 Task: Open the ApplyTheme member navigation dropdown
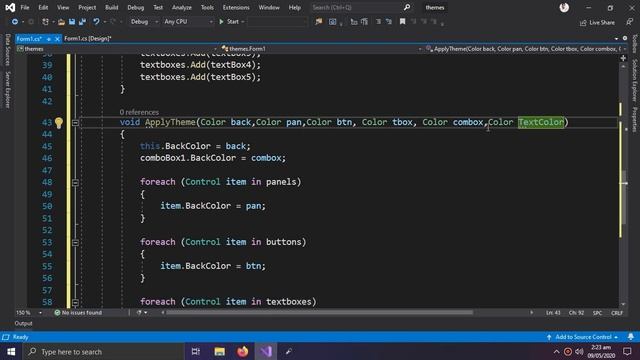(x=526, y=49)
